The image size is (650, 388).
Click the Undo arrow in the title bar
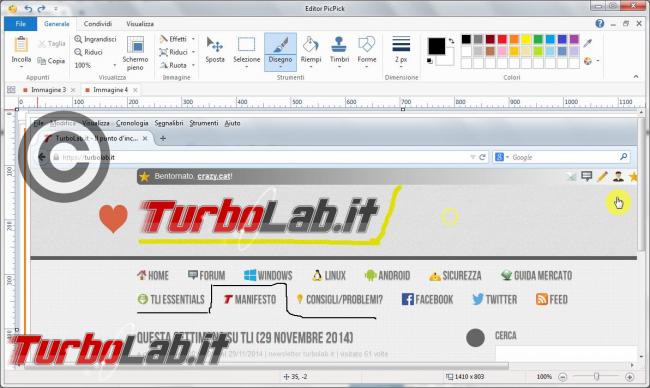[x=28, y=8]
